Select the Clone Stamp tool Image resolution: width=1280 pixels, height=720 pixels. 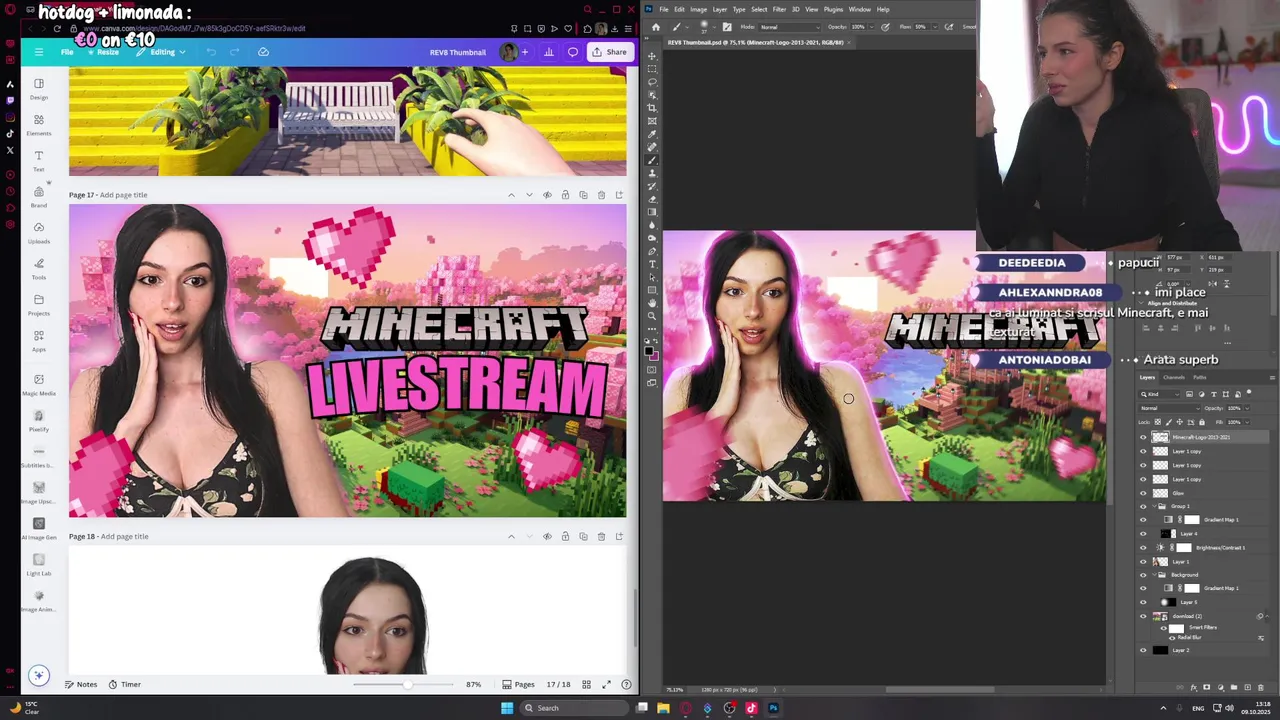[653, 173]
